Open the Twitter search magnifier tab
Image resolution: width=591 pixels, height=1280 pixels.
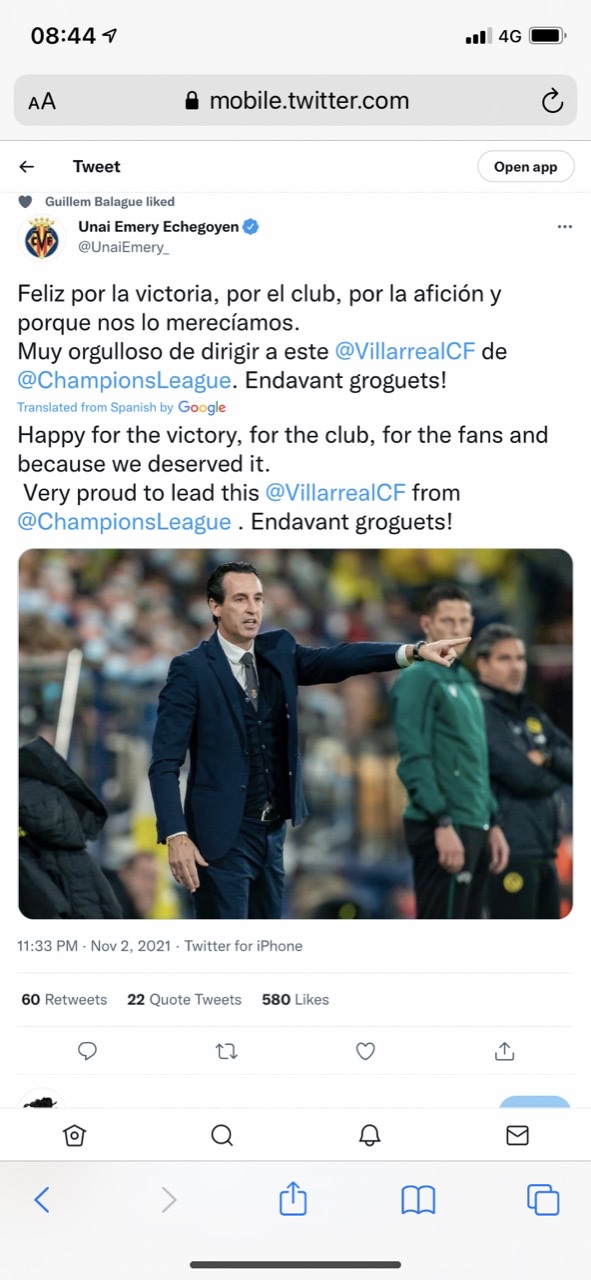point(222,1135)
